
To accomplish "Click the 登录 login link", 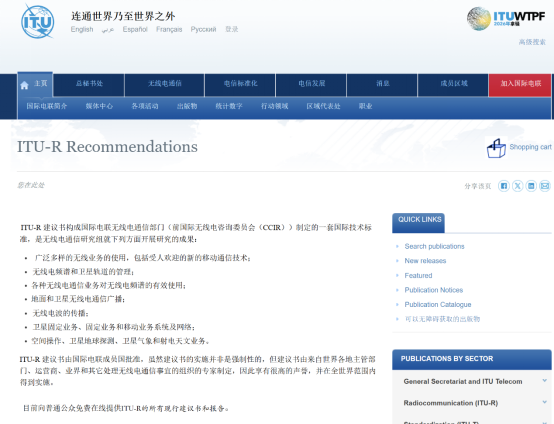I will pos(232,29).
